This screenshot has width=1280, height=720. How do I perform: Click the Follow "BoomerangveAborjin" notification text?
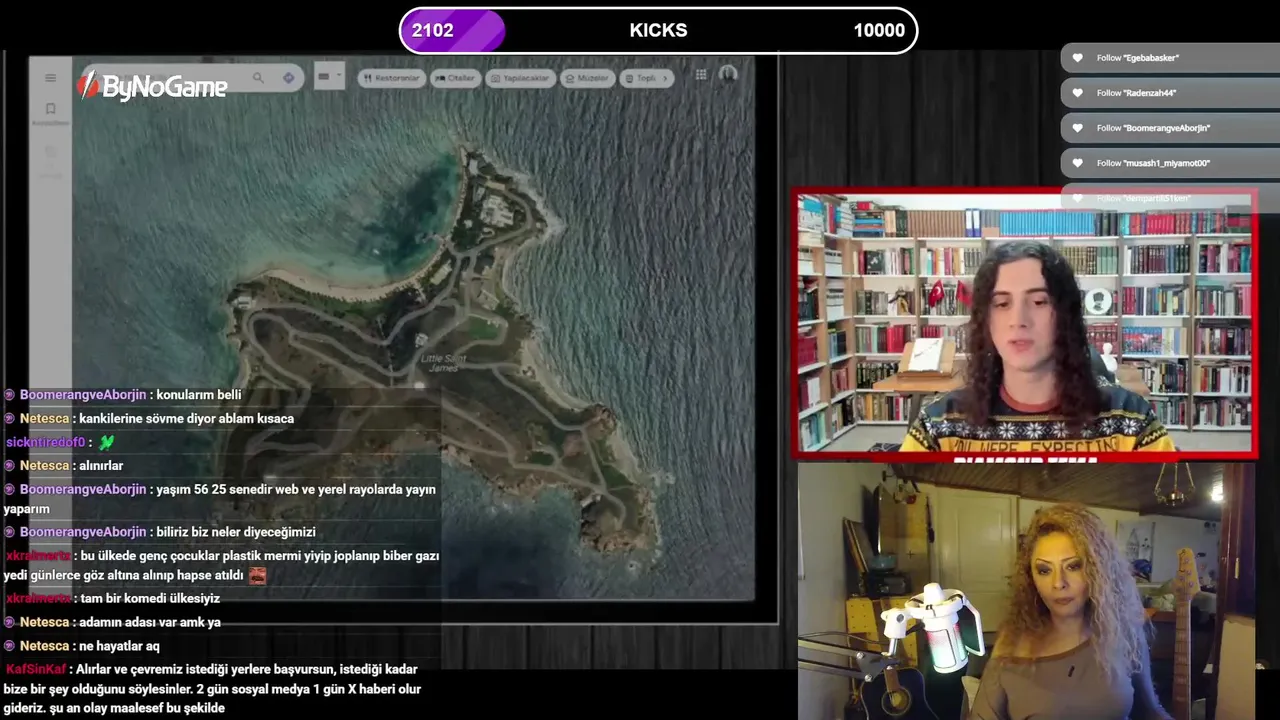[x=1153, y=128]
